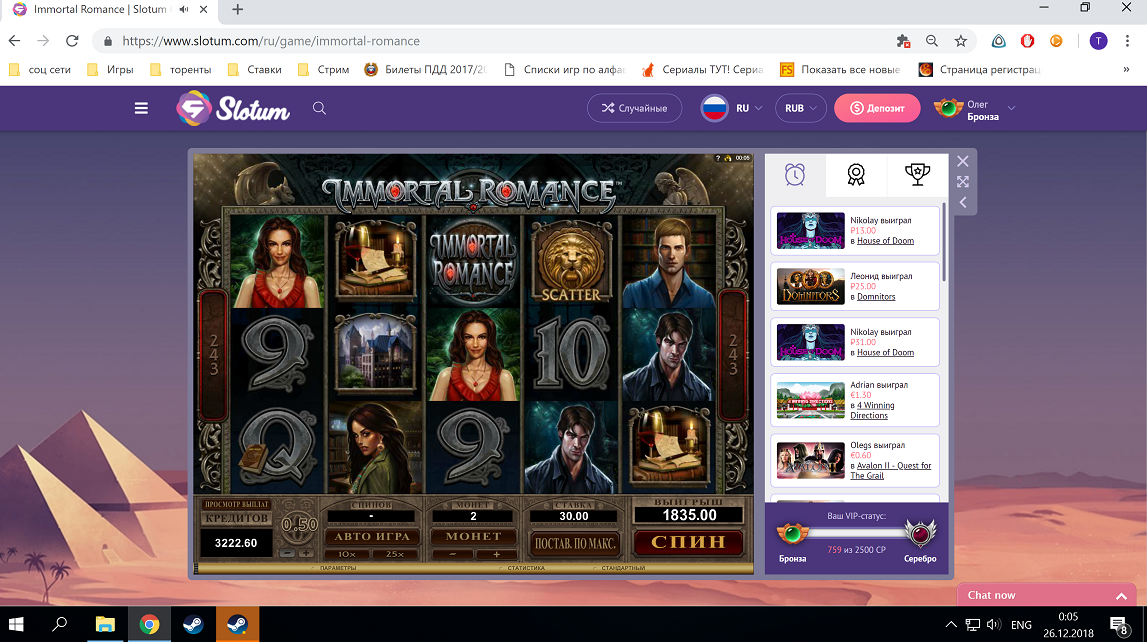Click the Slotum logo
Viewport: 1147px width, 642px height.
coord(233,108)
